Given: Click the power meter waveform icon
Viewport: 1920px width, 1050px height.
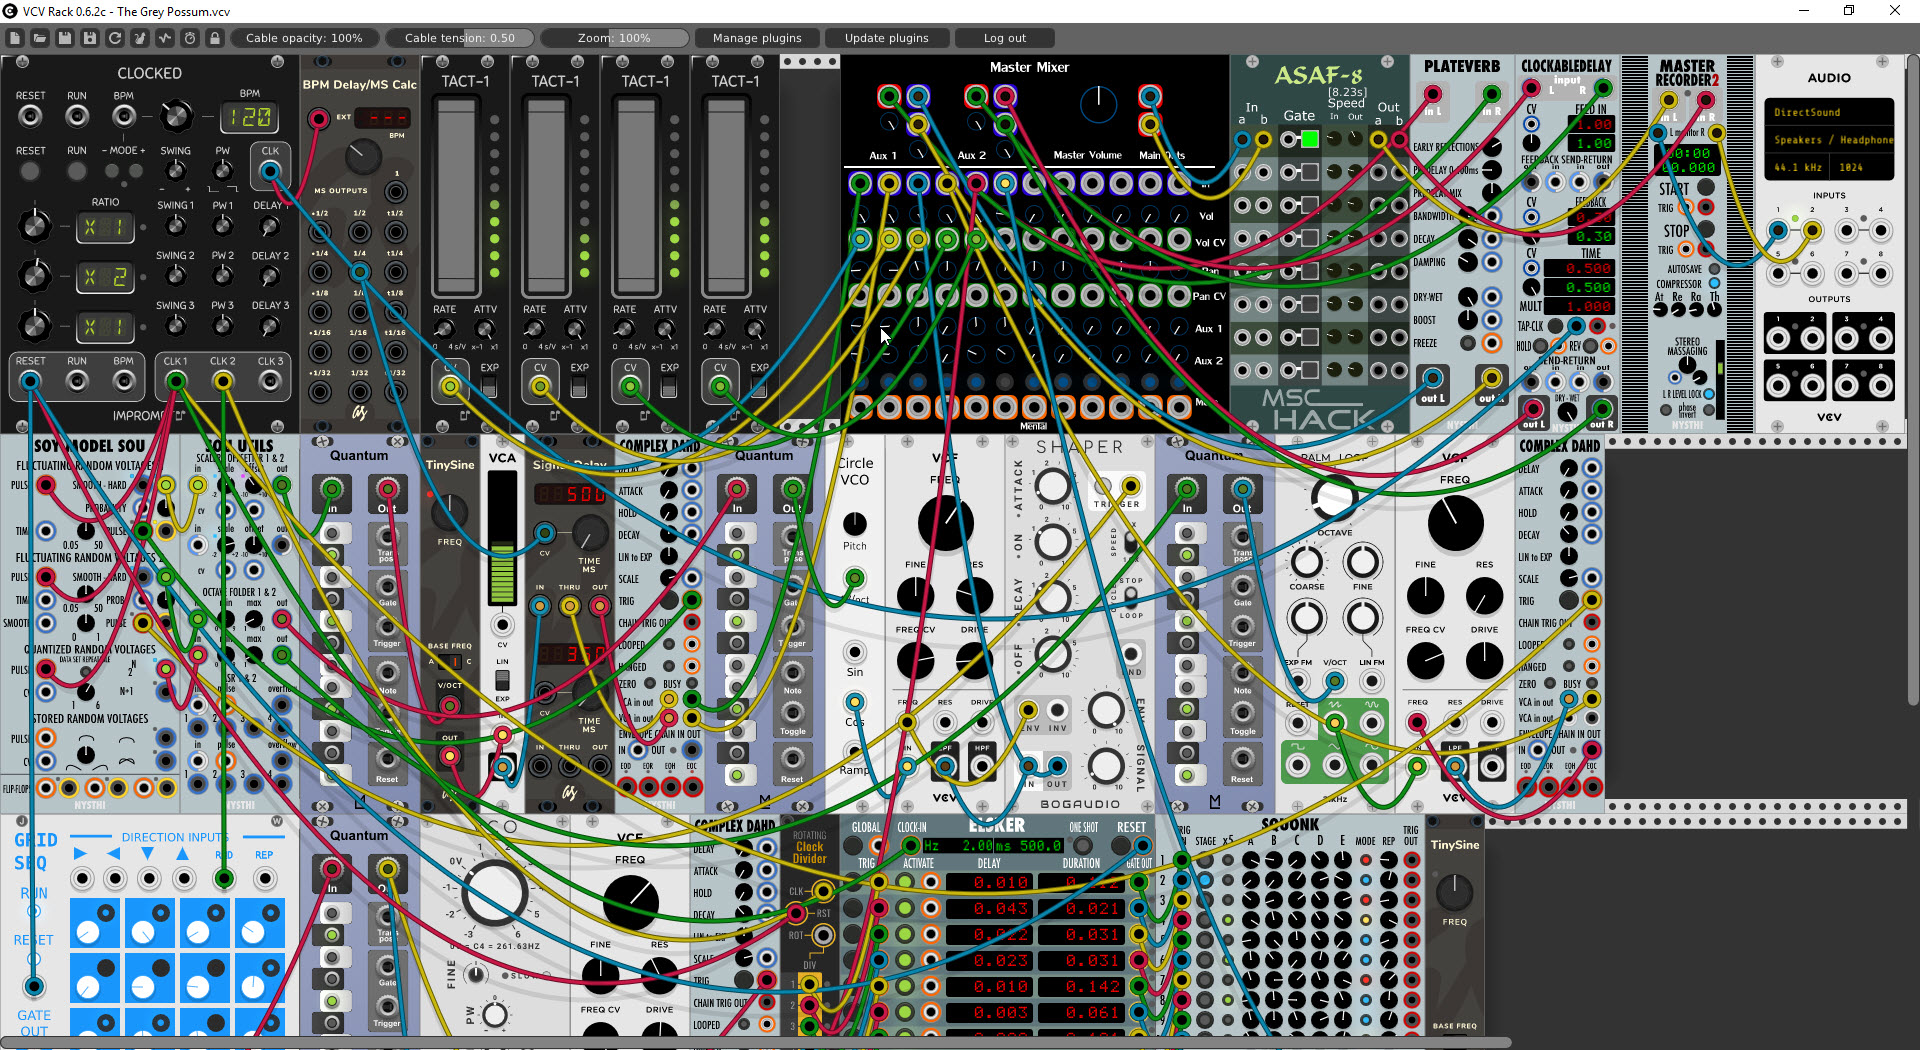Looking at the screenshot, I should pyautogui.click(x=165, y=38).
